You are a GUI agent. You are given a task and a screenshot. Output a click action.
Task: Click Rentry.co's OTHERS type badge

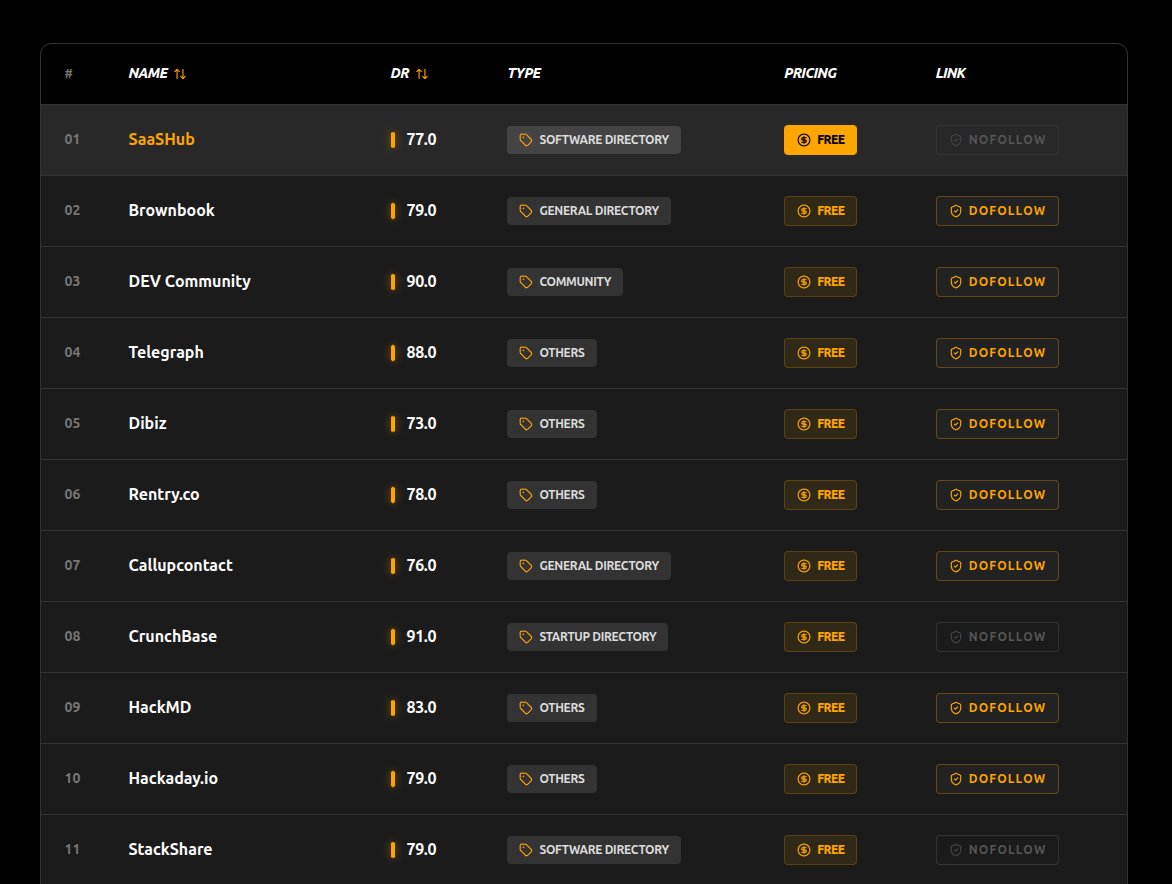click(552, 495)
